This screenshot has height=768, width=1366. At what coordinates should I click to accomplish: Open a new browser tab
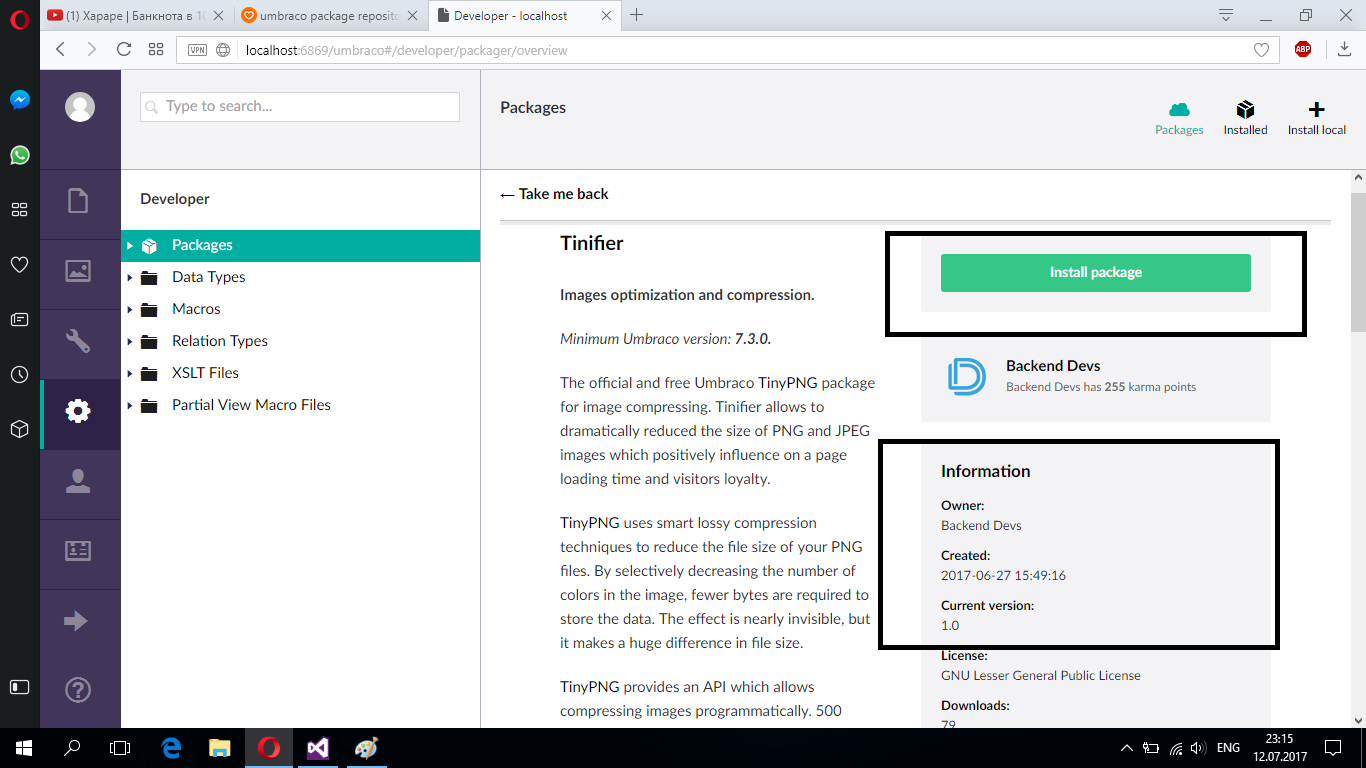point(636,15)
